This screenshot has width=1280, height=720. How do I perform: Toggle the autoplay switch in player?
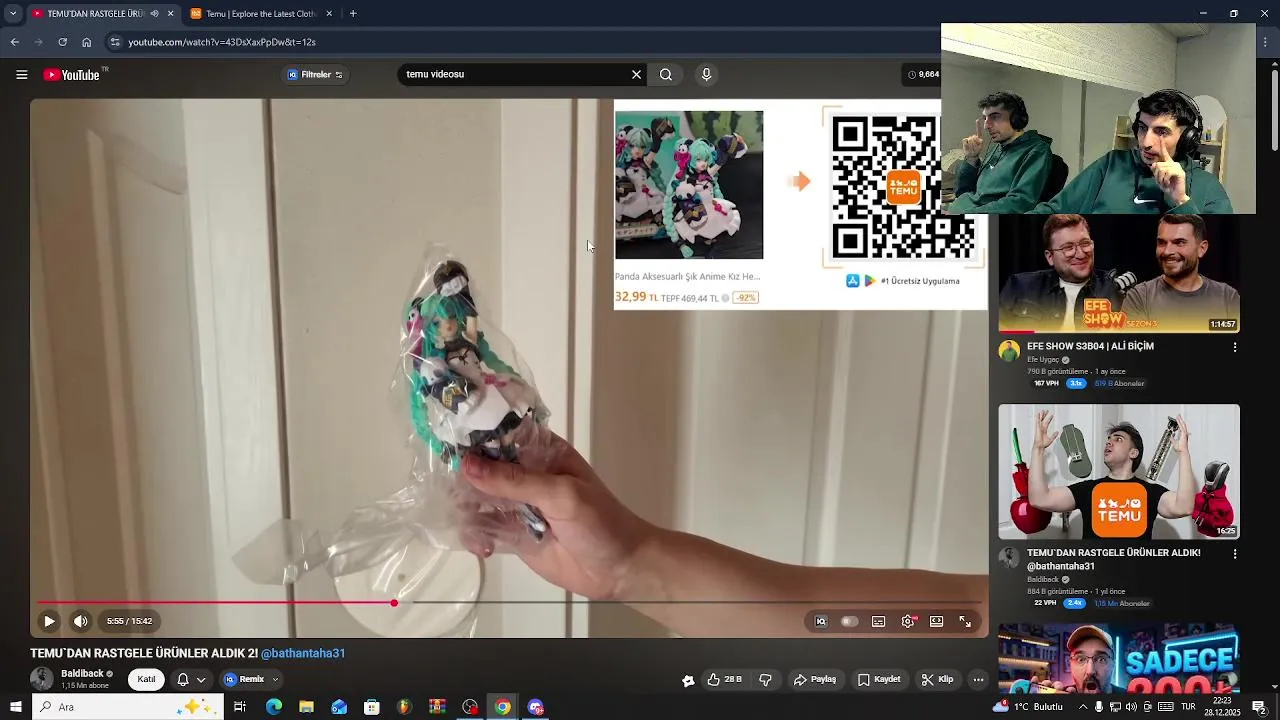pos(849,621)
